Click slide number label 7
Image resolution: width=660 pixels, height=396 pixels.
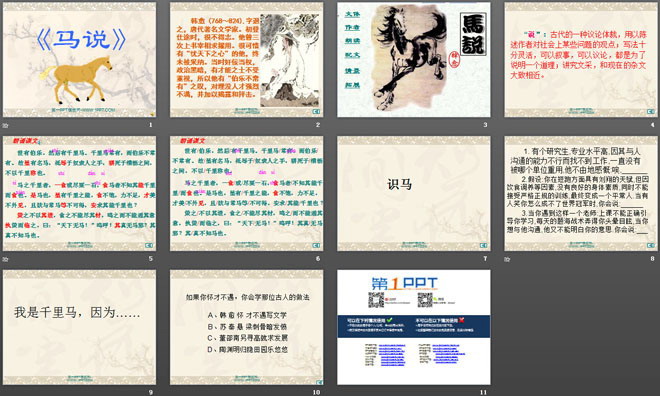(485, 259)
